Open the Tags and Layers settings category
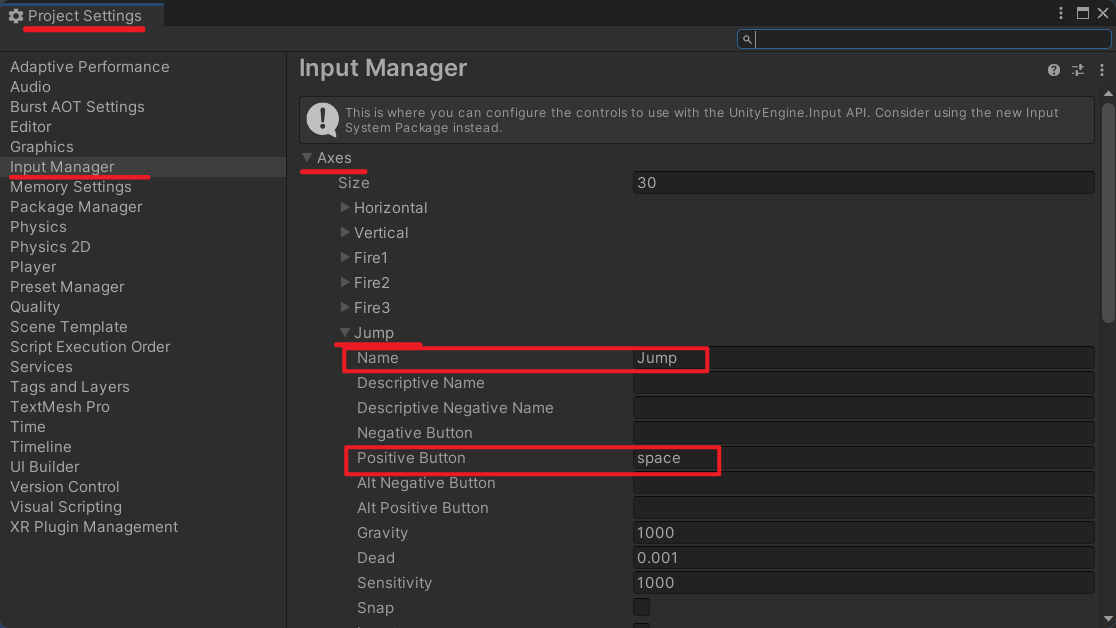1116x628 pixels. point(69,387)
